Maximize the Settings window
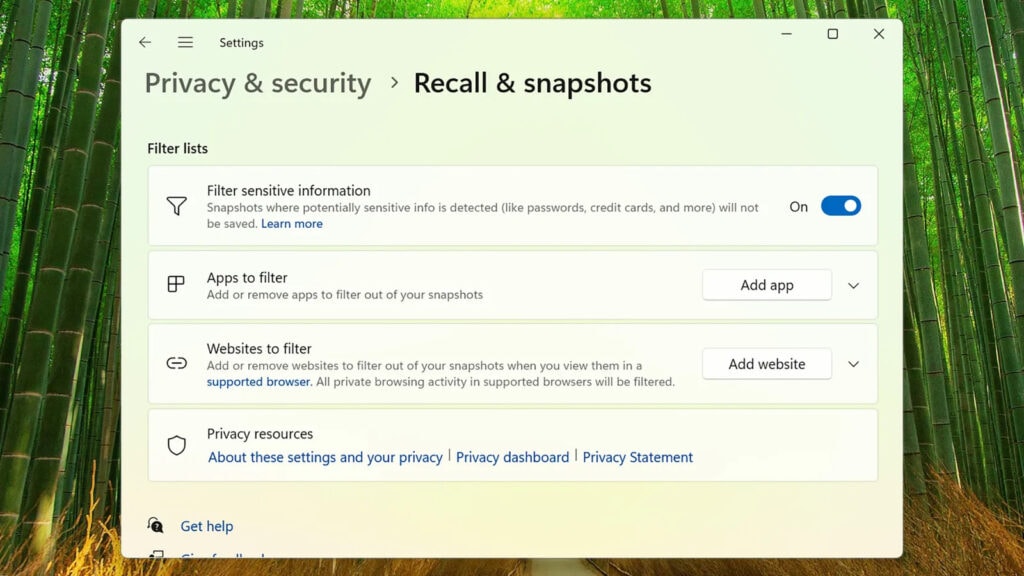 pos(832,34)
